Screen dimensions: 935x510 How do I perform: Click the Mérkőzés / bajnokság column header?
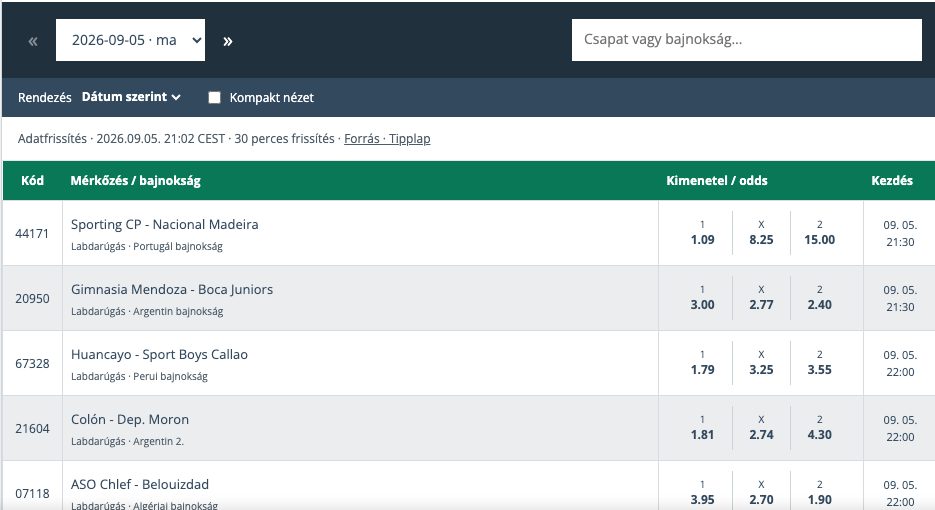135,180
